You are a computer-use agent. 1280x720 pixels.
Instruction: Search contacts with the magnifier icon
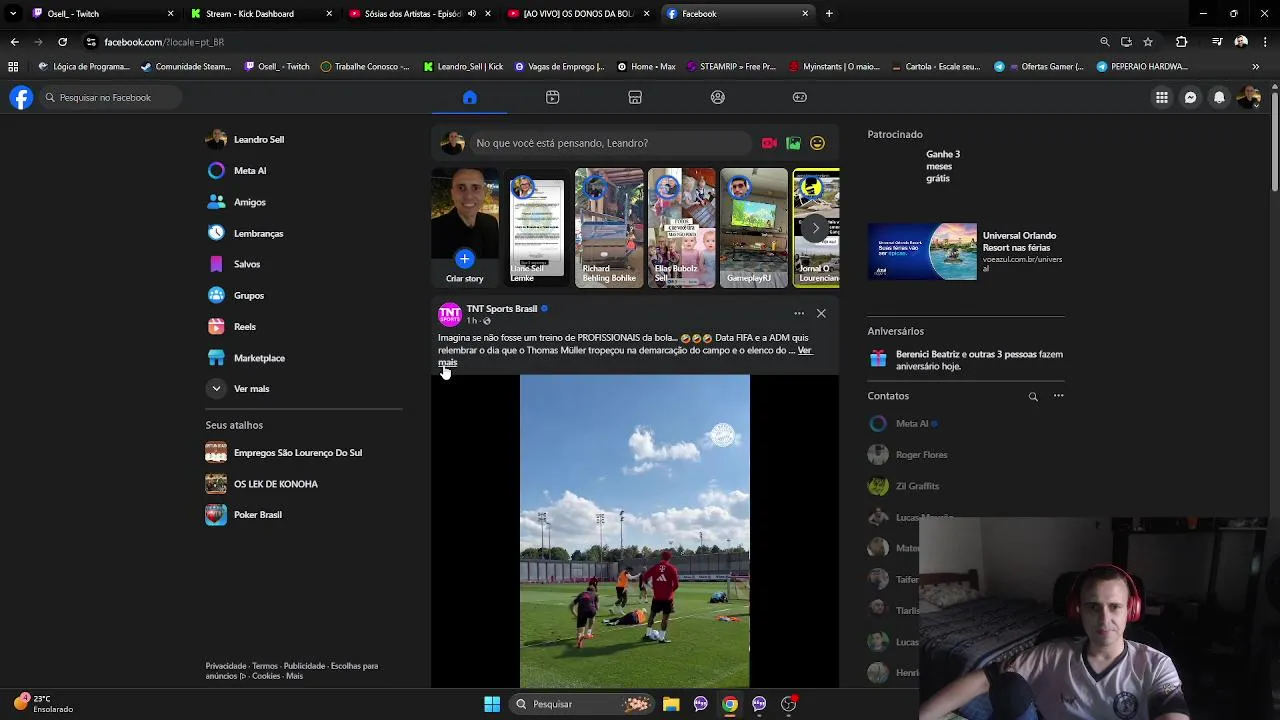[x=1033, y=396]
